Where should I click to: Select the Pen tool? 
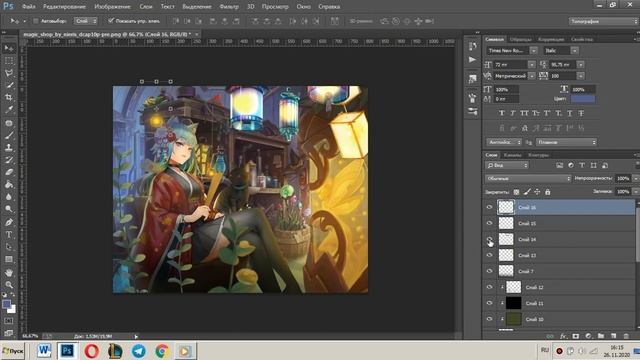pyautogui.click(x=9, y=222)
